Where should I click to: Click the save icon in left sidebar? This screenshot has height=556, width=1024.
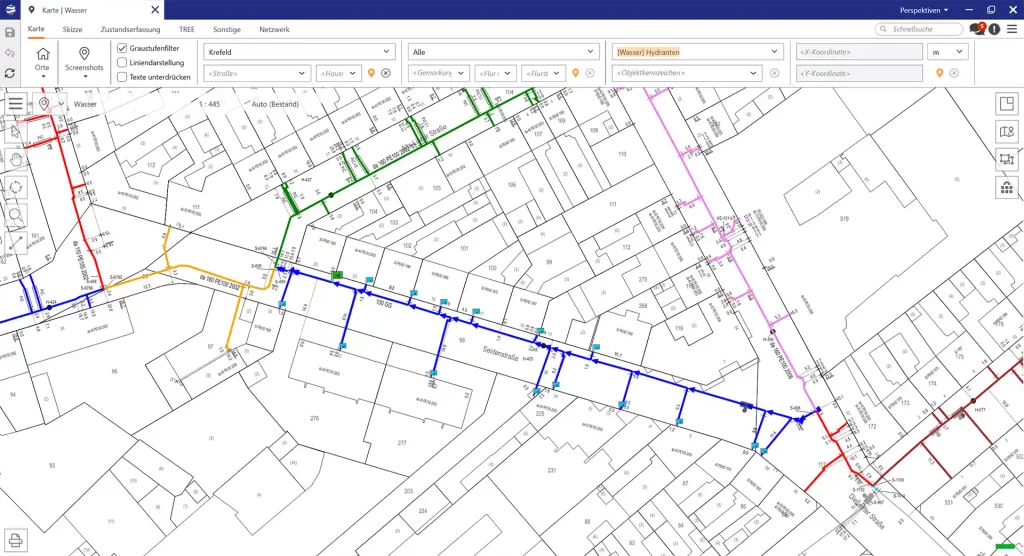(x=9, y=32)
